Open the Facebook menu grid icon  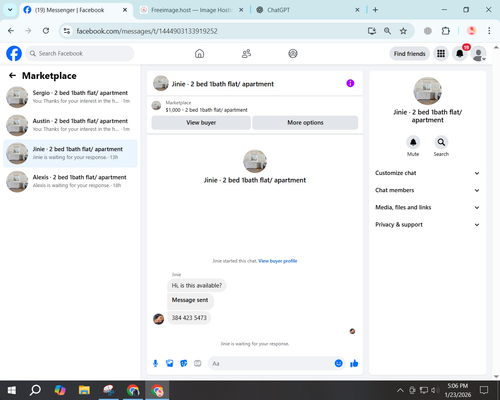pos(441,54)
